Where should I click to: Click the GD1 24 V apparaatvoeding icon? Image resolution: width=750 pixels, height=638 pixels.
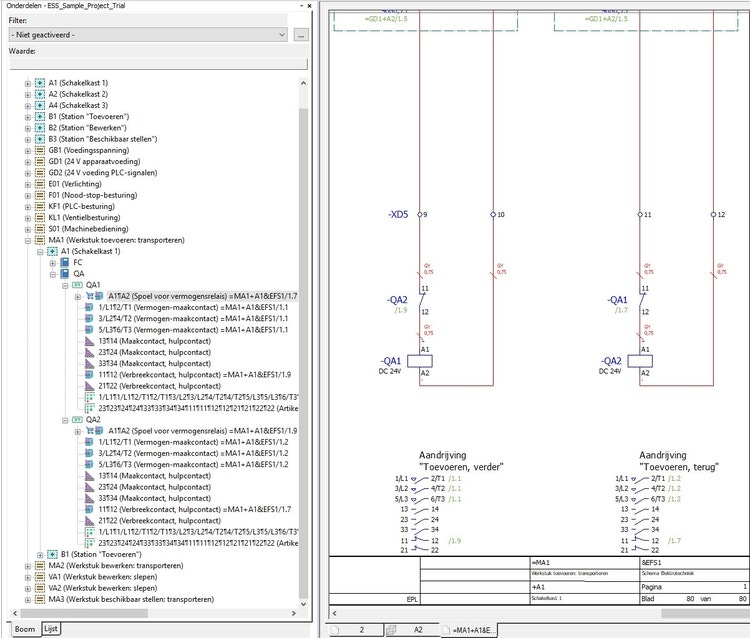click(40, 161)
